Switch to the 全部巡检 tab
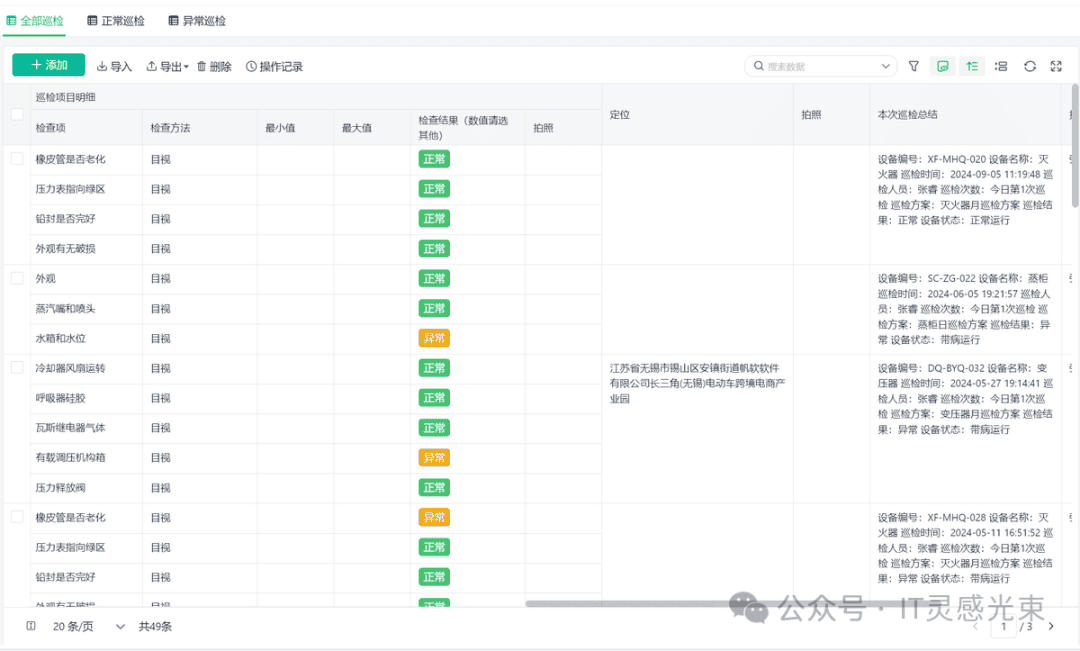Screen dimensions: 1080x651 click(35, 21)
